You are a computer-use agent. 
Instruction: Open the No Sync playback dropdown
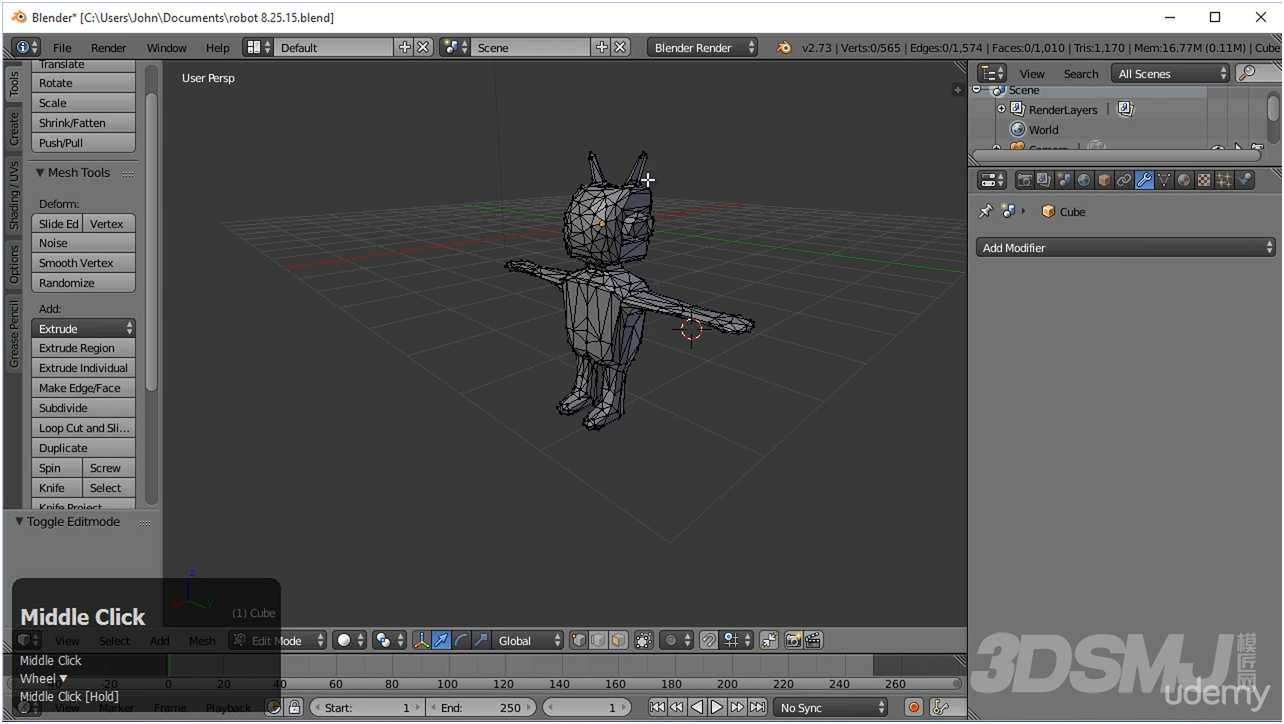coord(830,707)
